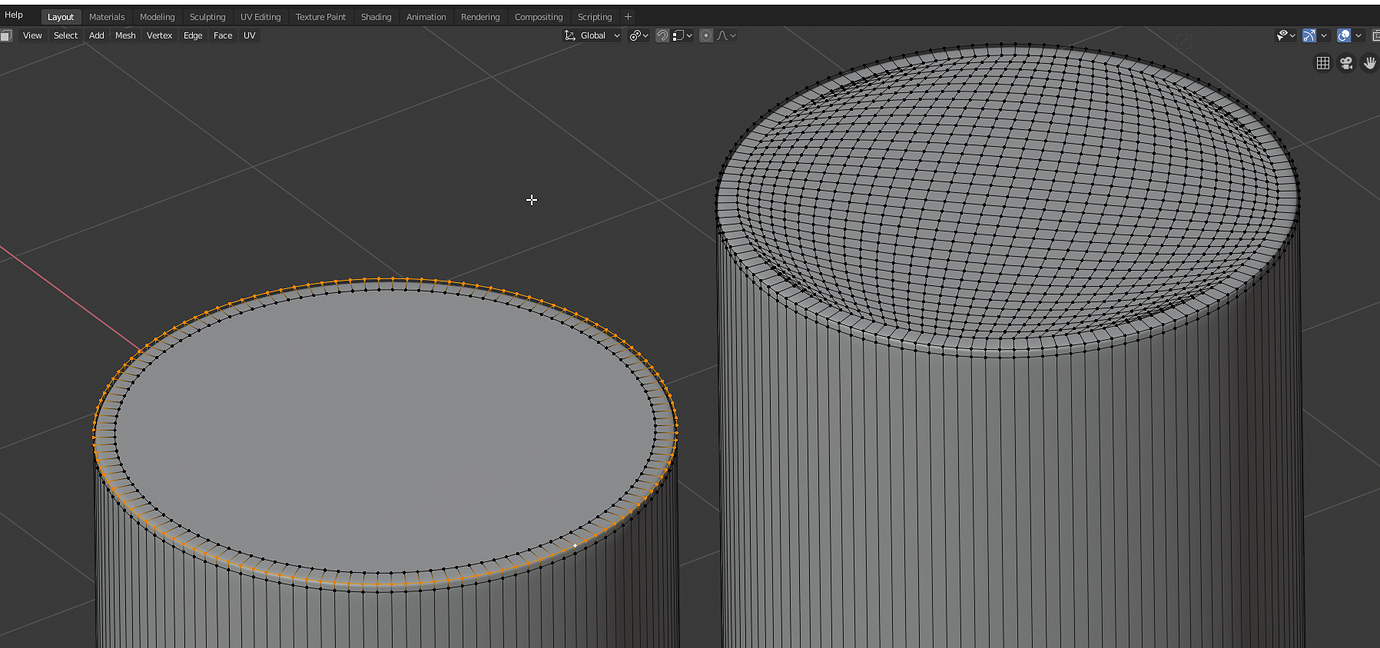Enable proportional editing

(x=707, y=35)
